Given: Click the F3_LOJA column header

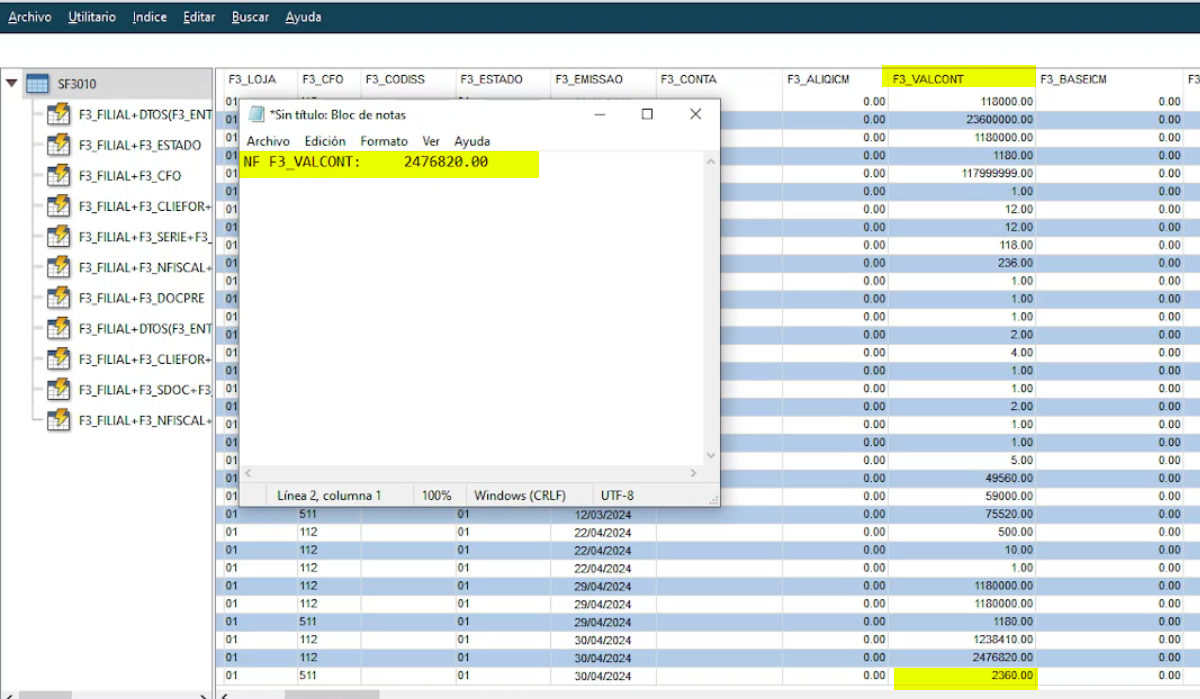Looking at the screenshot, I should [x=257, y=79].
